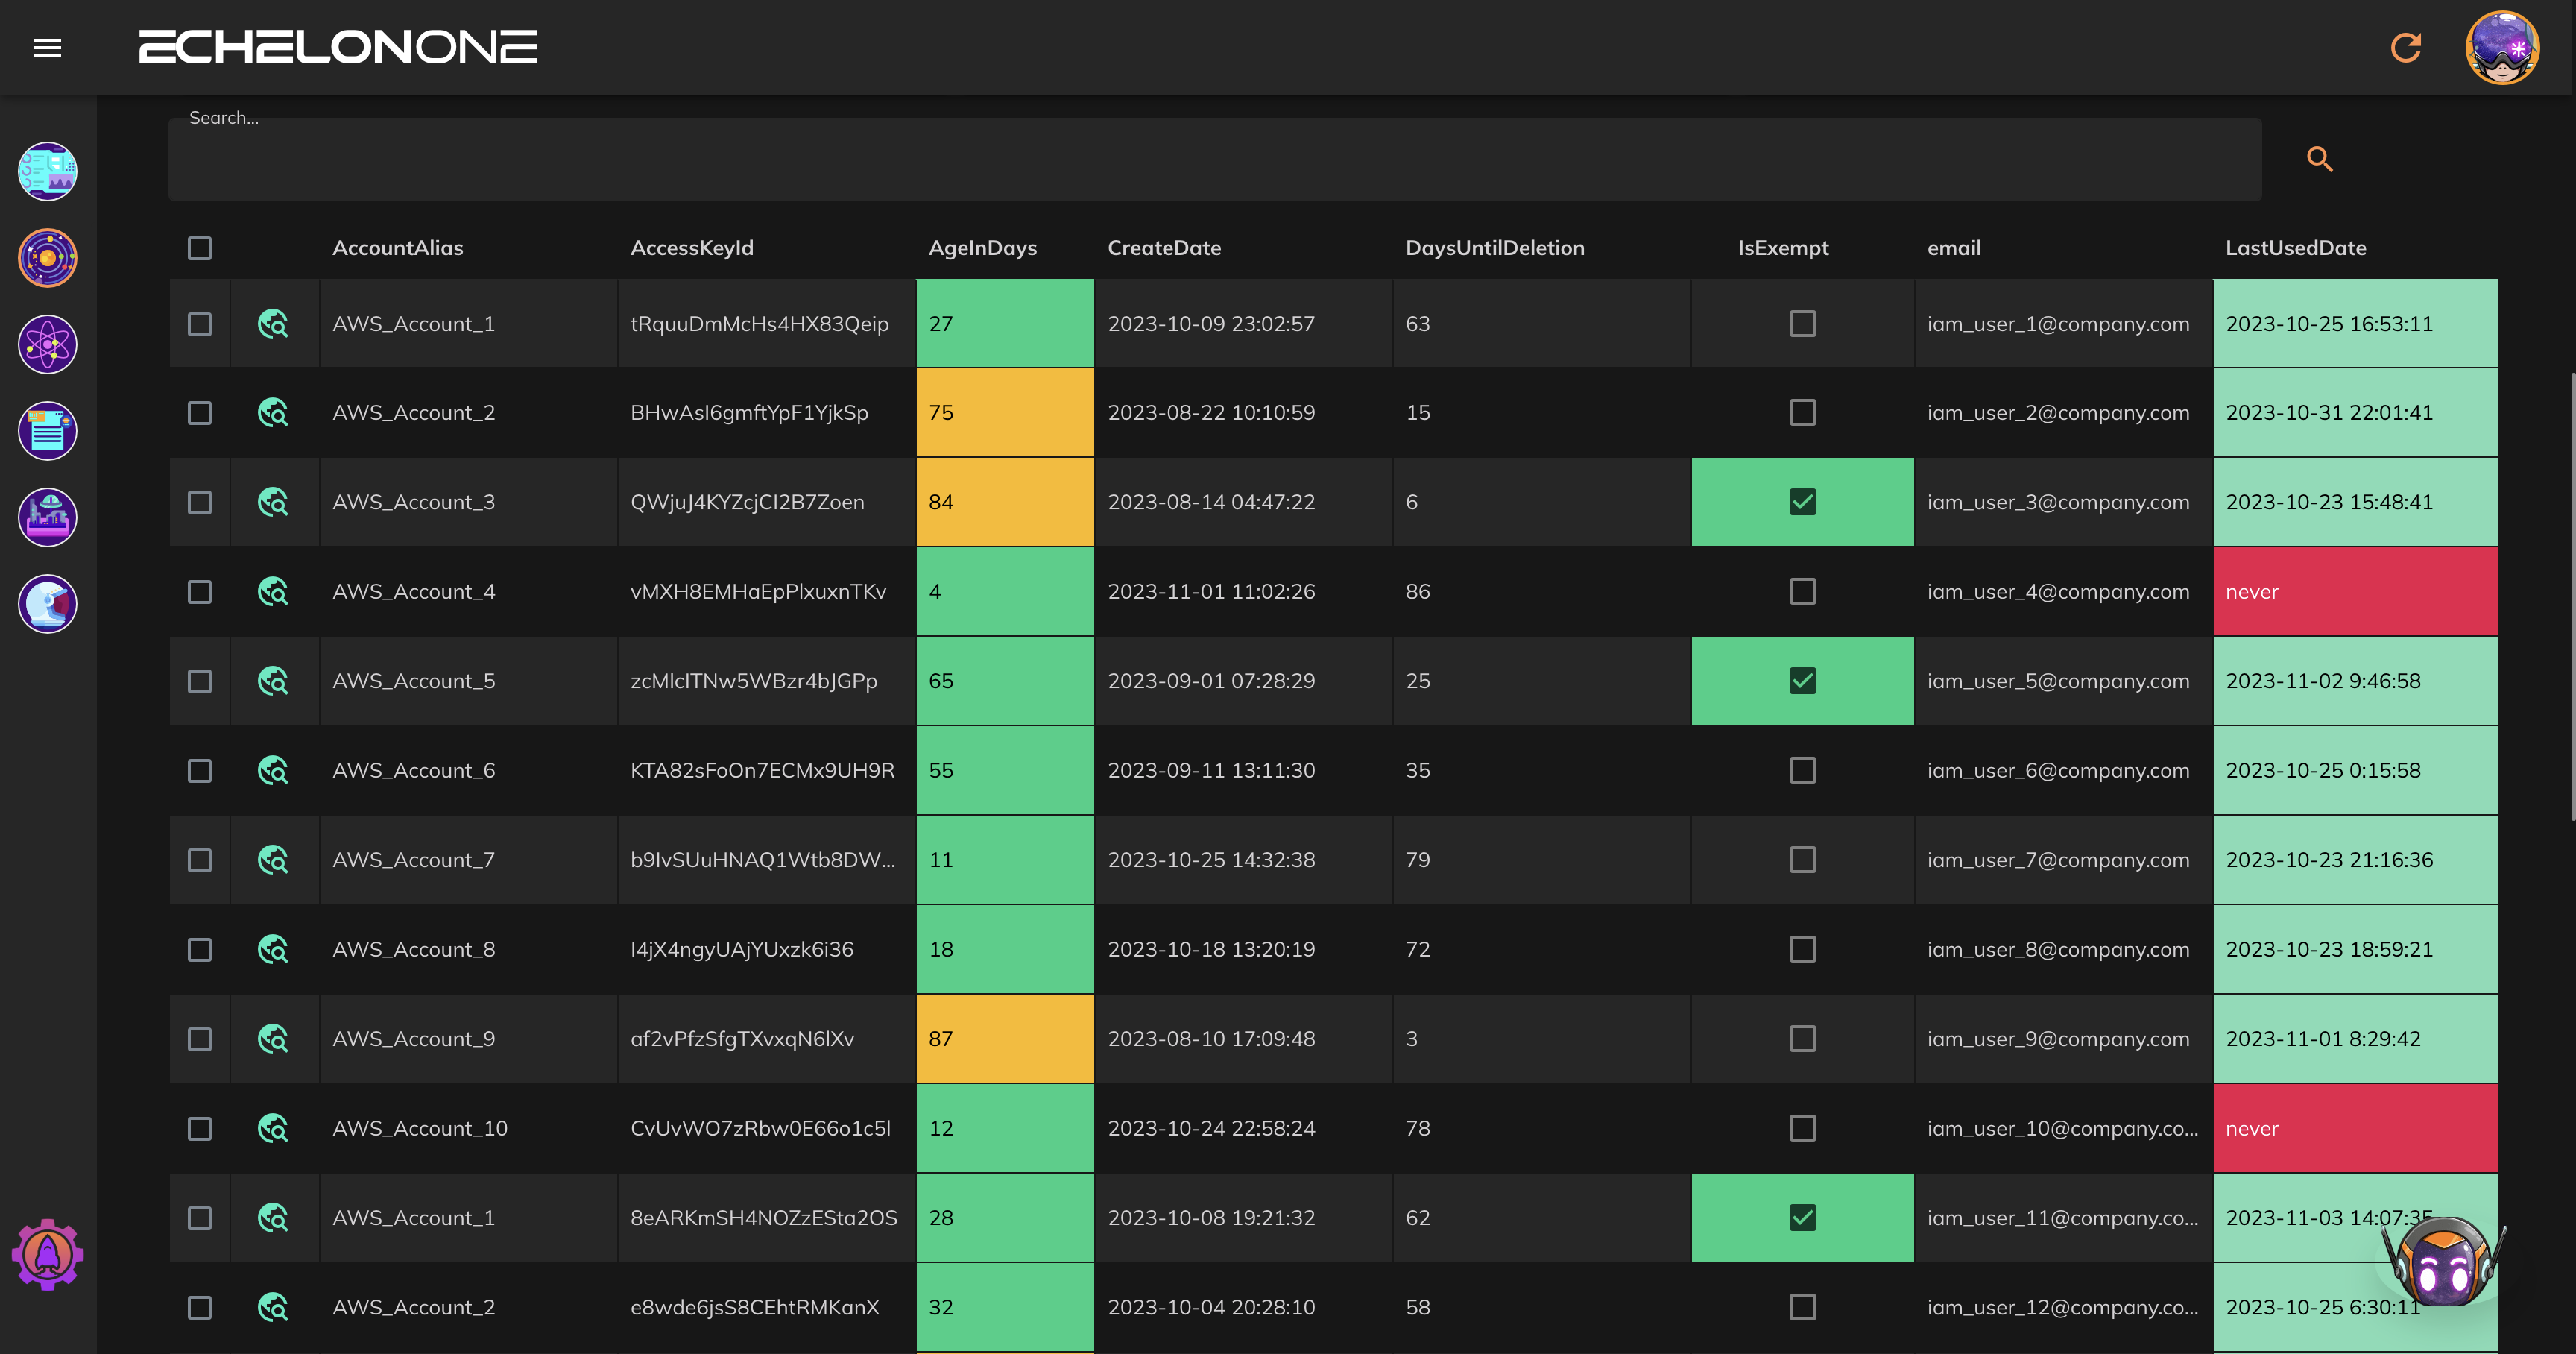Screen dimensions: 2576x1354
Task: Inspect details icon for AWS_Account_6 row
Action: [x=273, y=771]
